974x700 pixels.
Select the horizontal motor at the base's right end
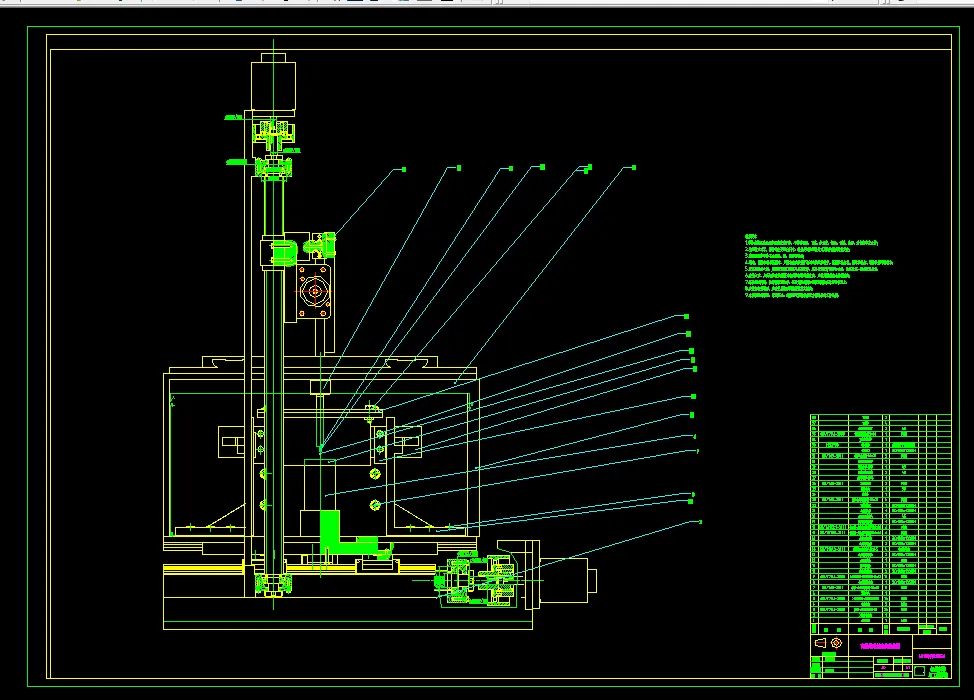coord(568,580)
